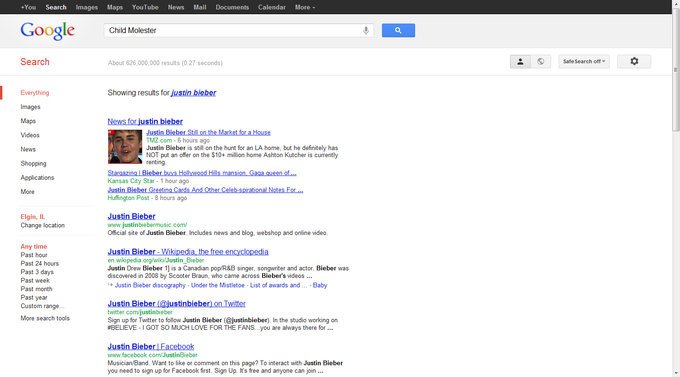Image resolution: width=680 pixels, height=377 pixels.
Task: Click the justin bieber corrected query link
Action: (193, 93)
